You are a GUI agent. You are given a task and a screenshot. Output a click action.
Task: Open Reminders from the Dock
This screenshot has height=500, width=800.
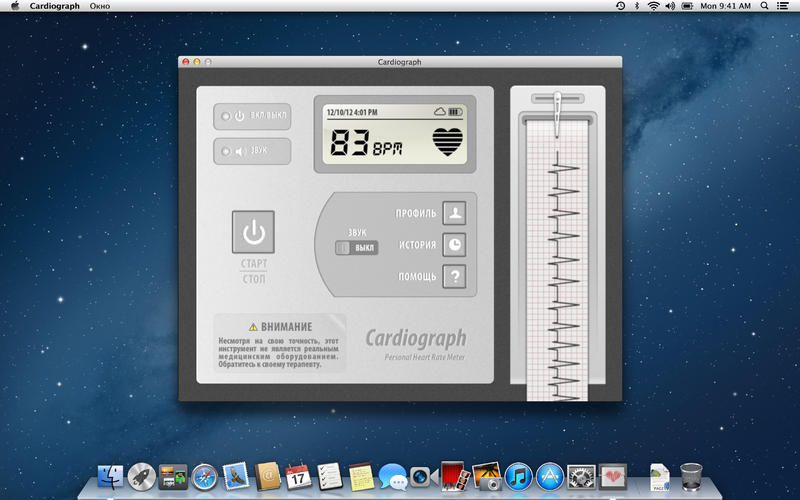[x=330, y=477]
